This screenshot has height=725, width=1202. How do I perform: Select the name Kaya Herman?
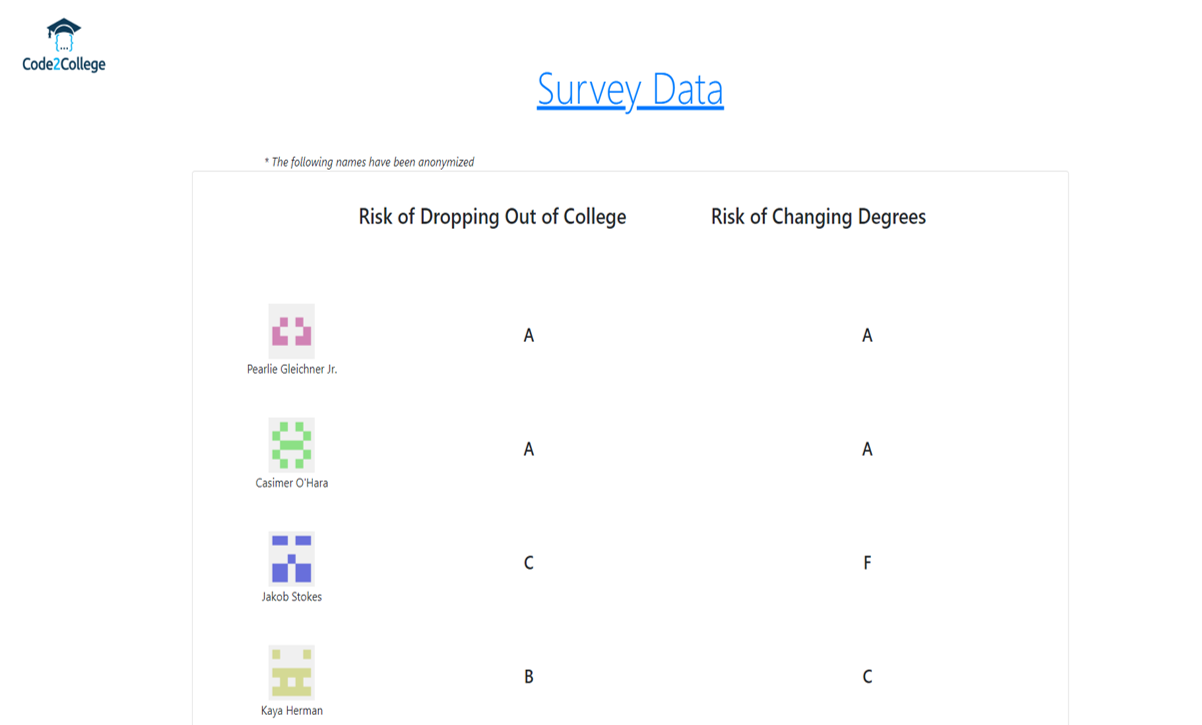click(x=292, y=711)
